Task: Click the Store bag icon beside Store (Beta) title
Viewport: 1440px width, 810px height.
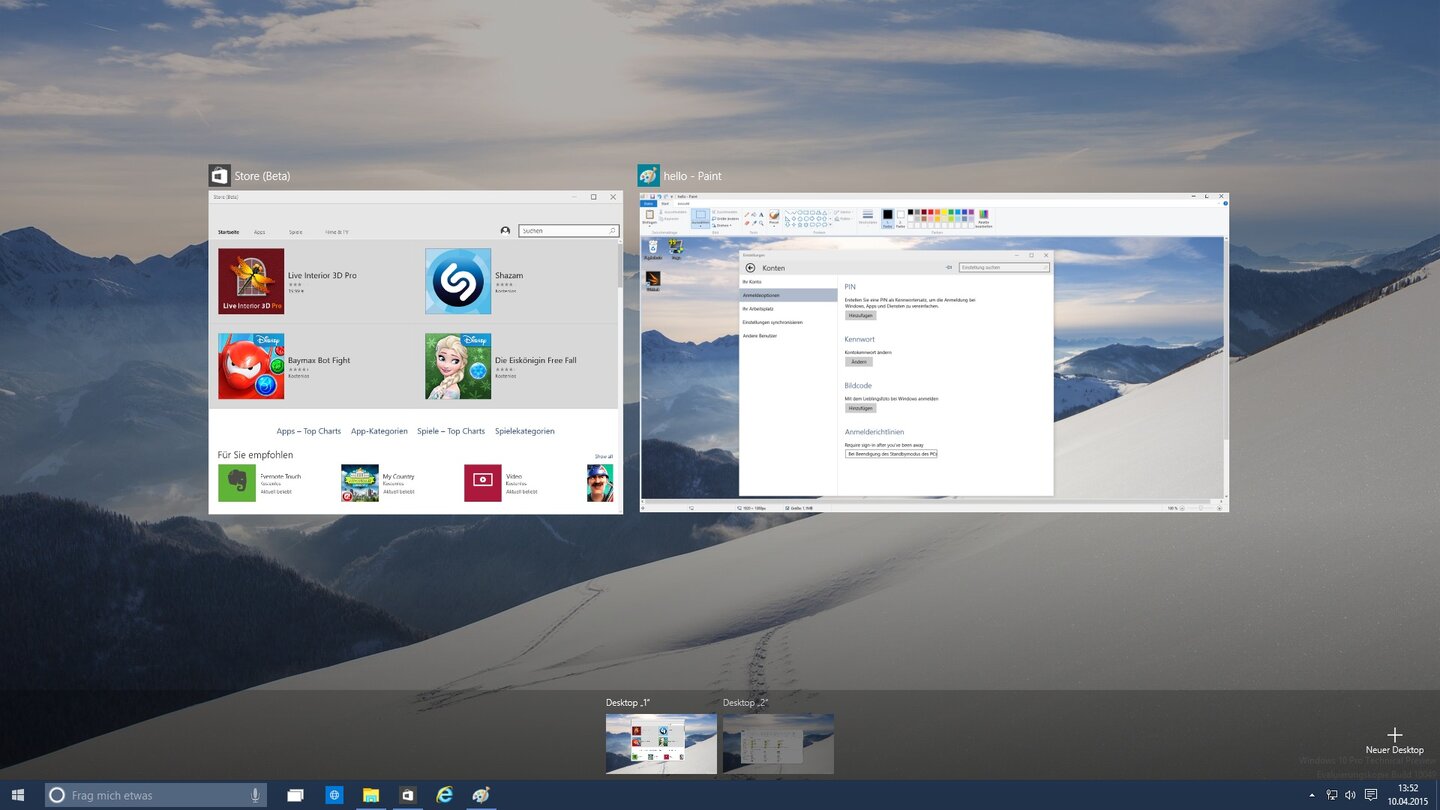Action: tap(219, 176)
